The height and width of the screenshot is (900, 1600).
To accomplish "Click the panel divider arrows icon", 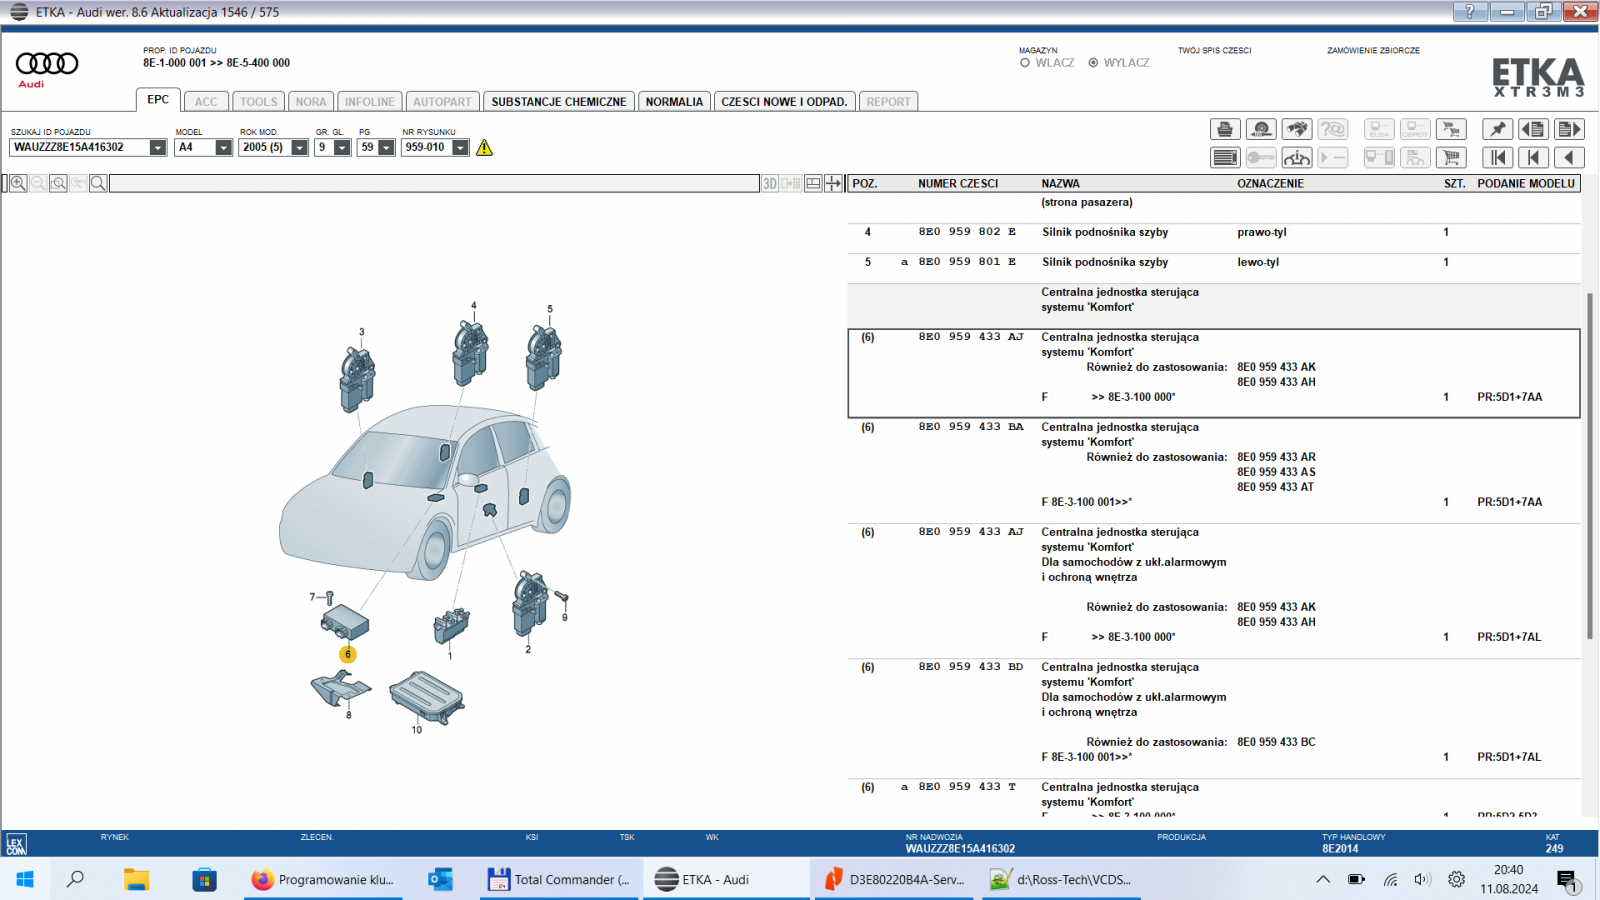I will (833, 183).
